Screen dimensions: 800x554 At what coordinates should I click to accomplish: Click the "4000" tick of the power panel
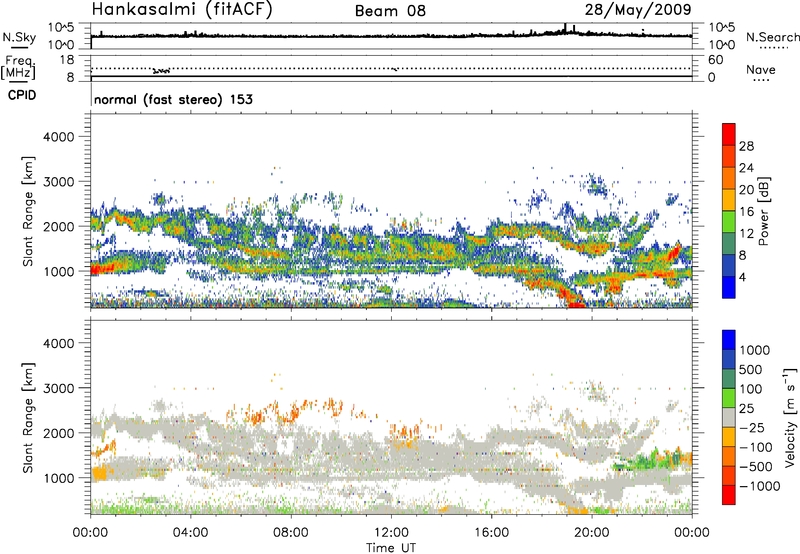59,137
